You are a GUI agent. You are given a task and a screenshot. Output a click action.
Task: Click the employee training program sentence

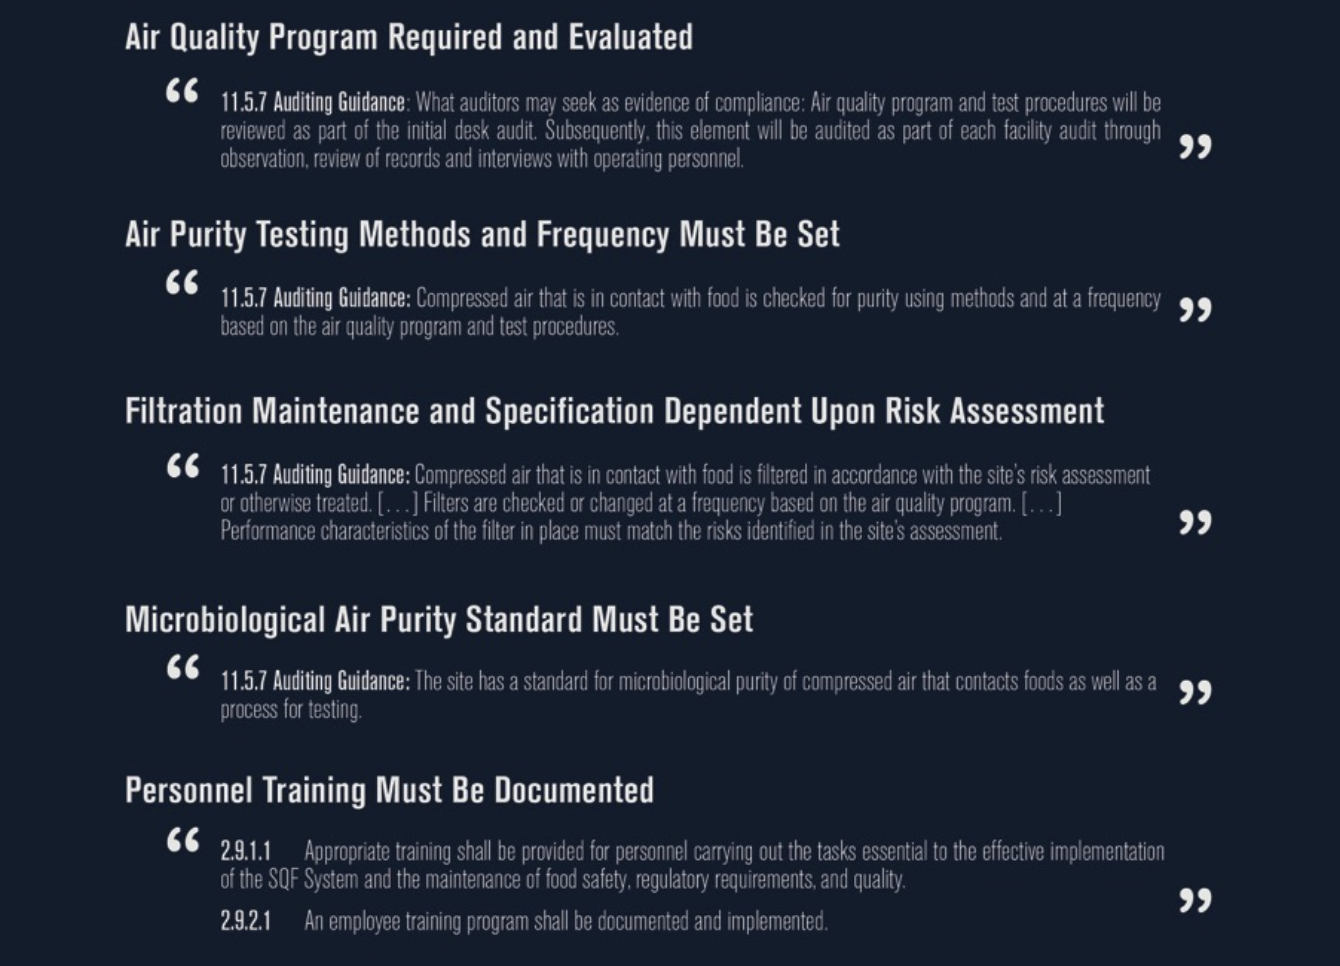click(566, 921)
